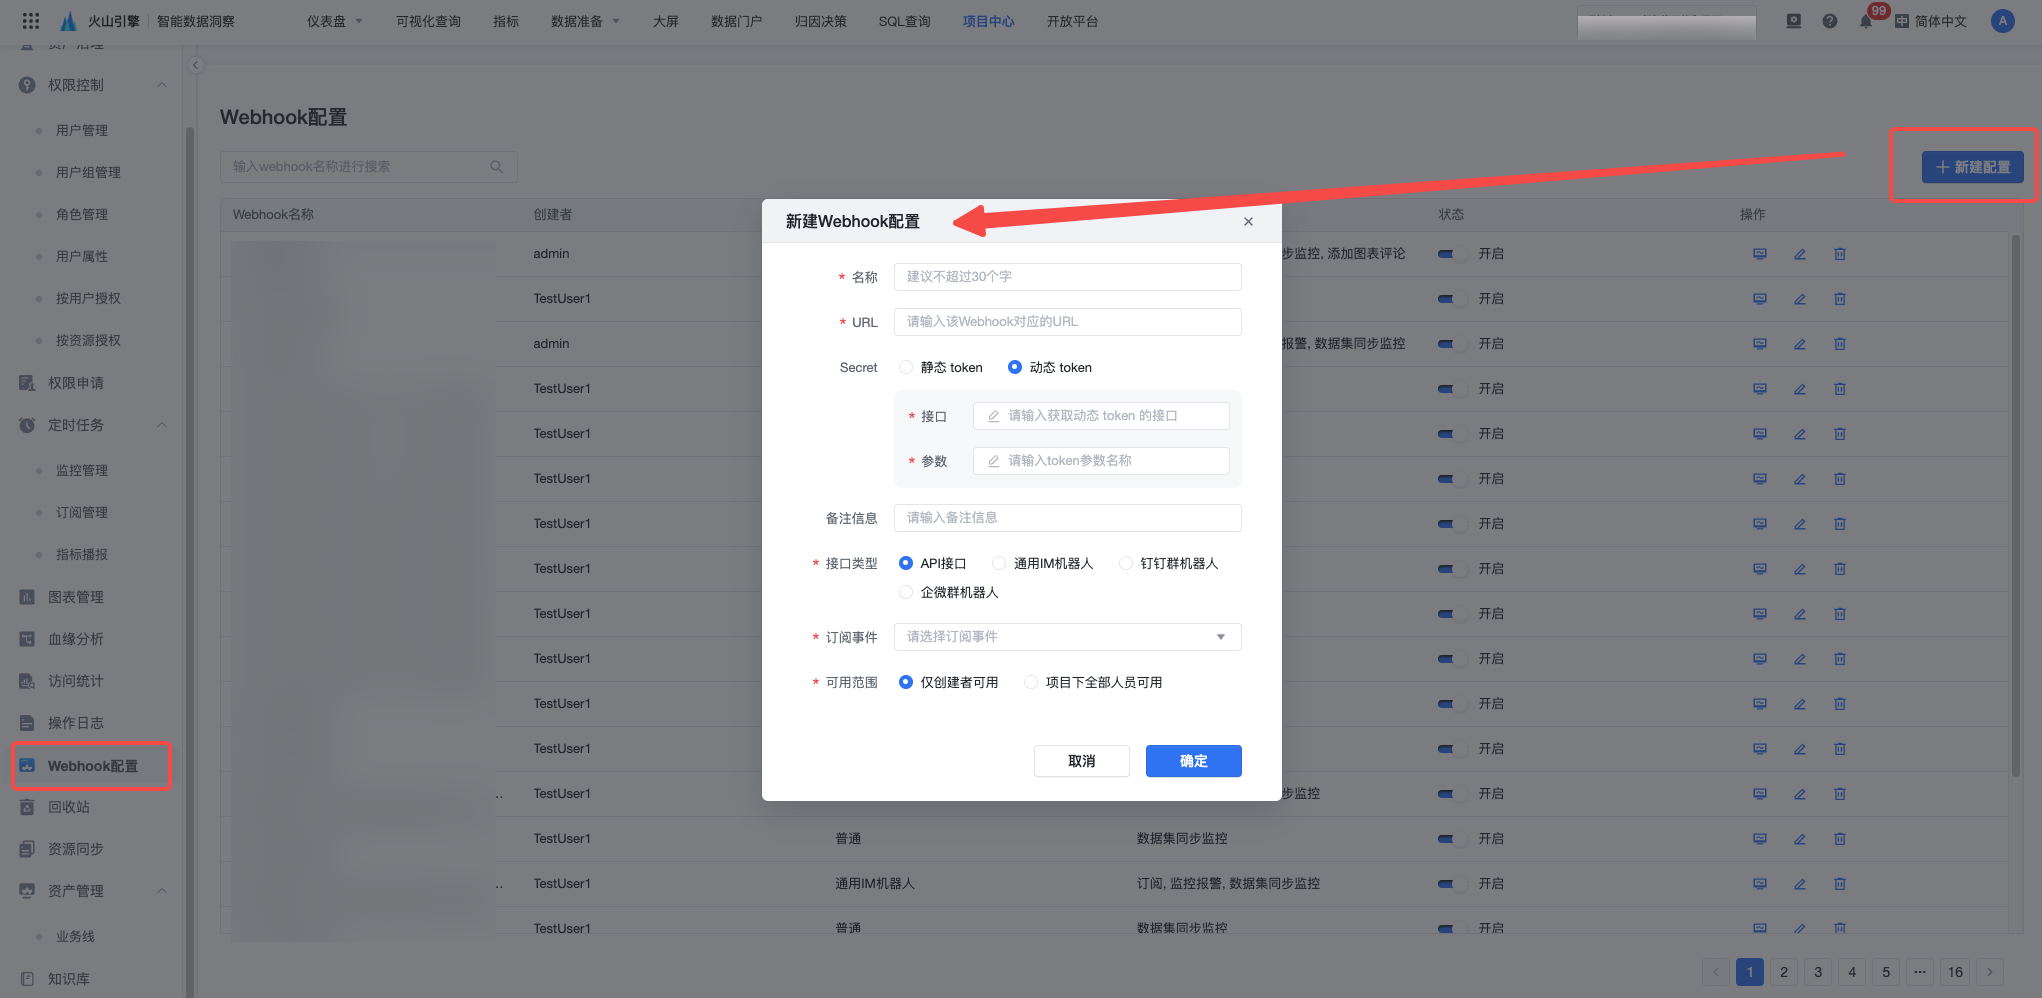Click the 新建配置 button

[1972, 167]
